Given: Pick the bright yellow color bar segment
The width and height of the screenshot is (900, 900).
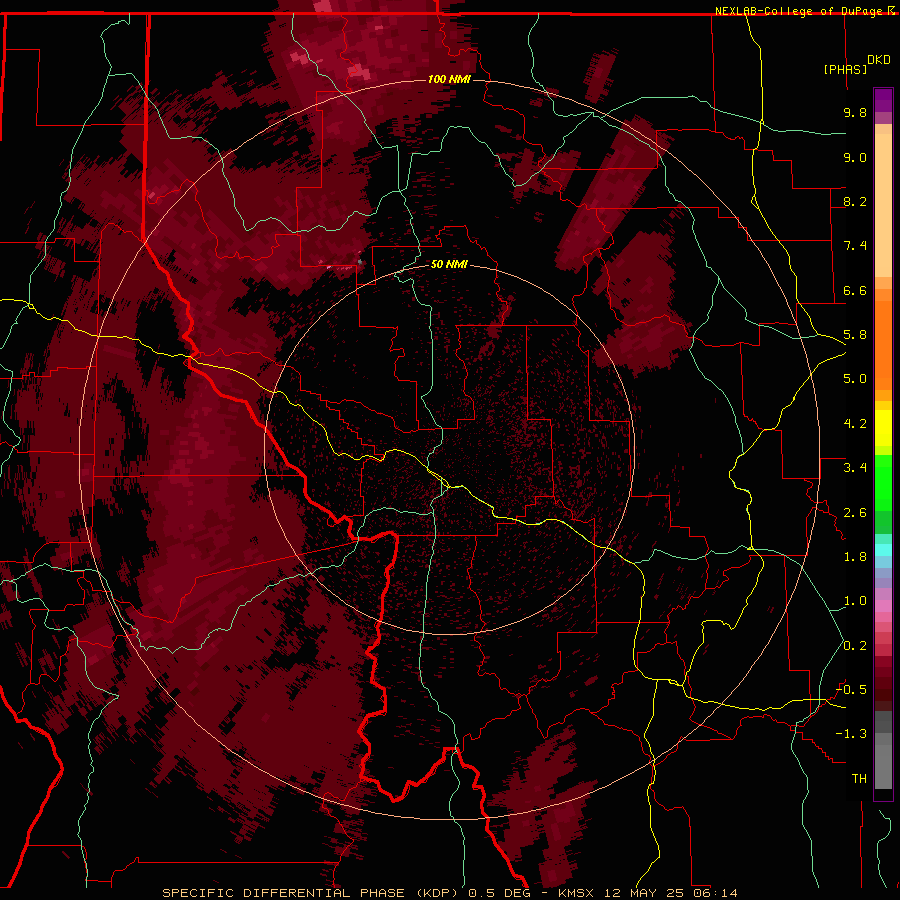Looking at the screenshot, I should (883, 428).
